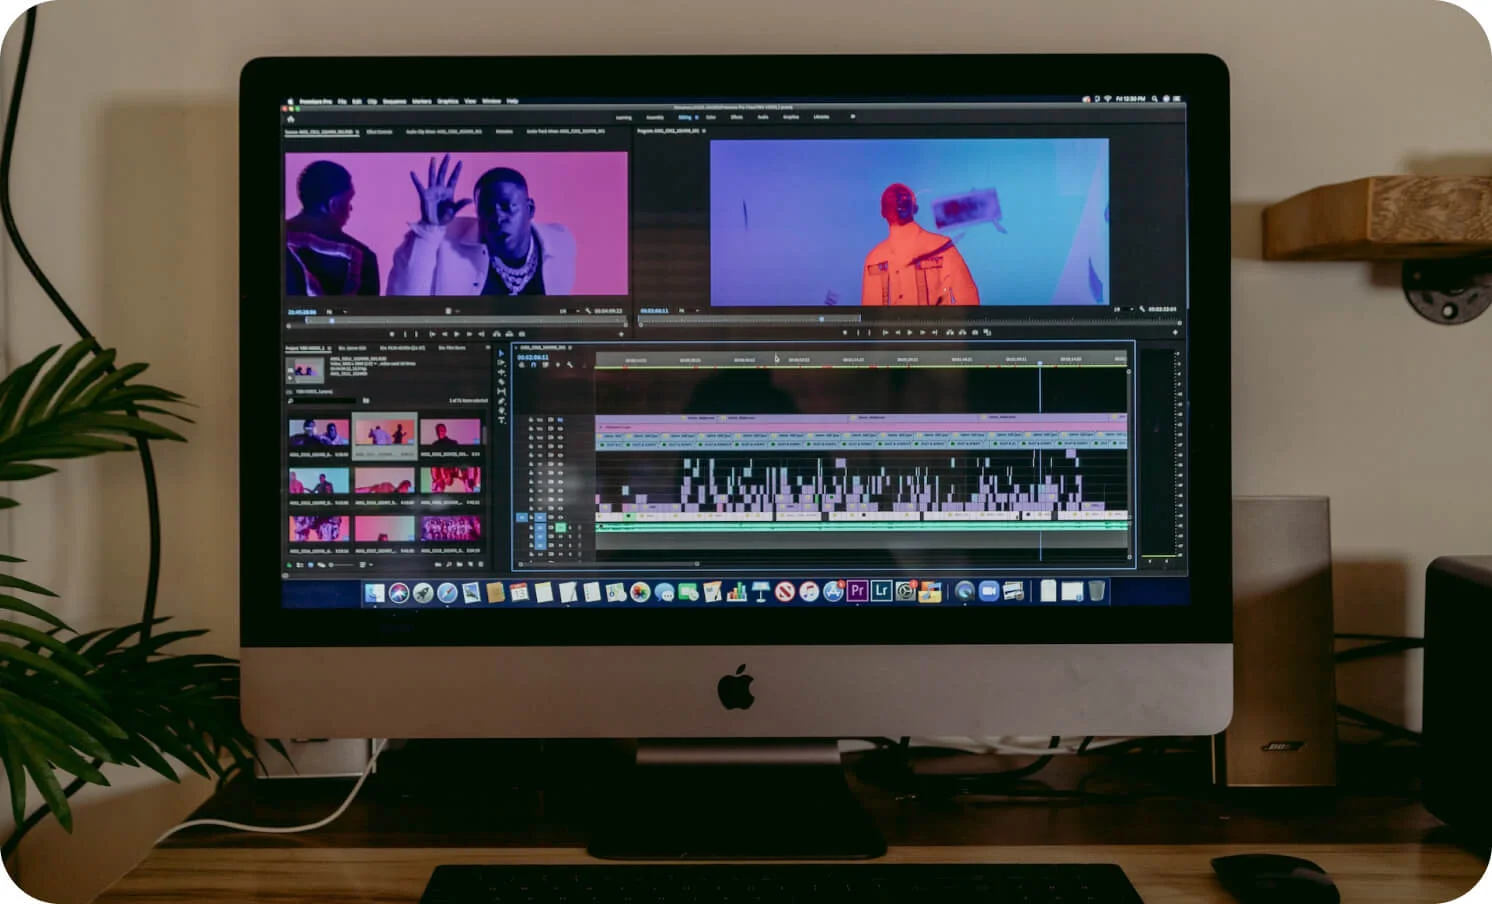Open the Window menu

pyautogui.click(x=491, y=101)
